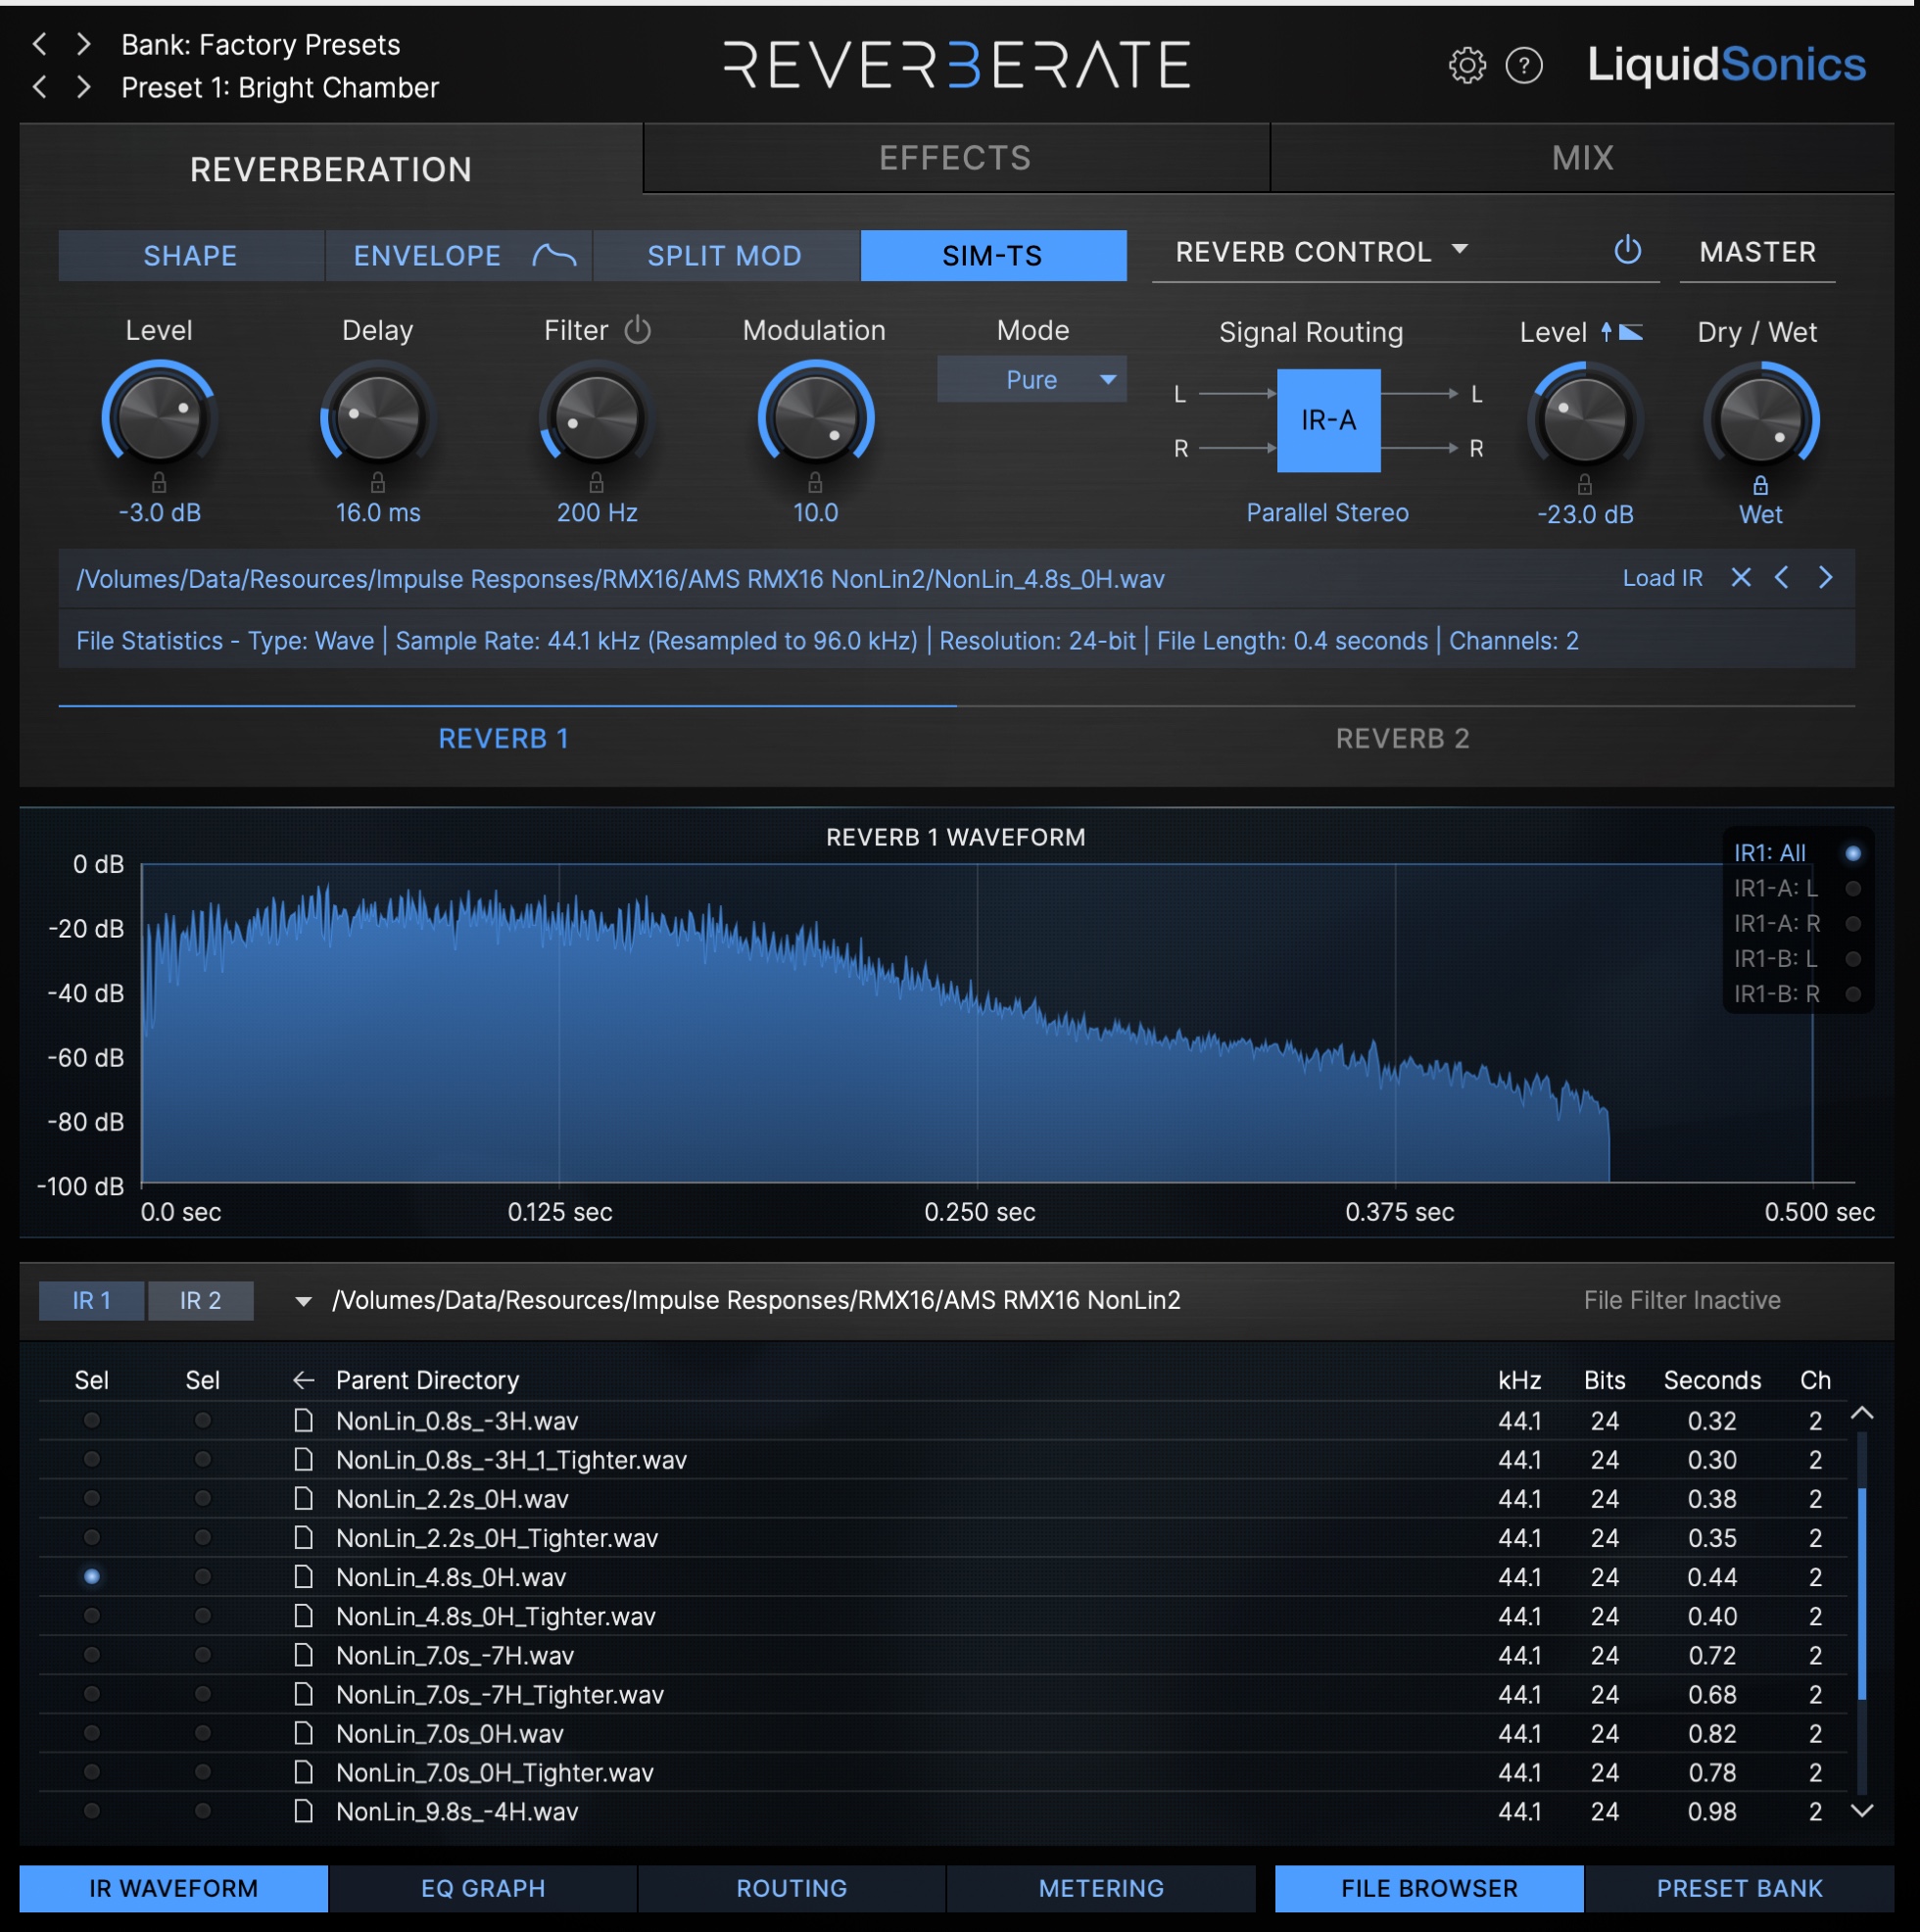Select second Sel radio for NonLin_9.8s_-4H.wav

tap(203, 1810)
